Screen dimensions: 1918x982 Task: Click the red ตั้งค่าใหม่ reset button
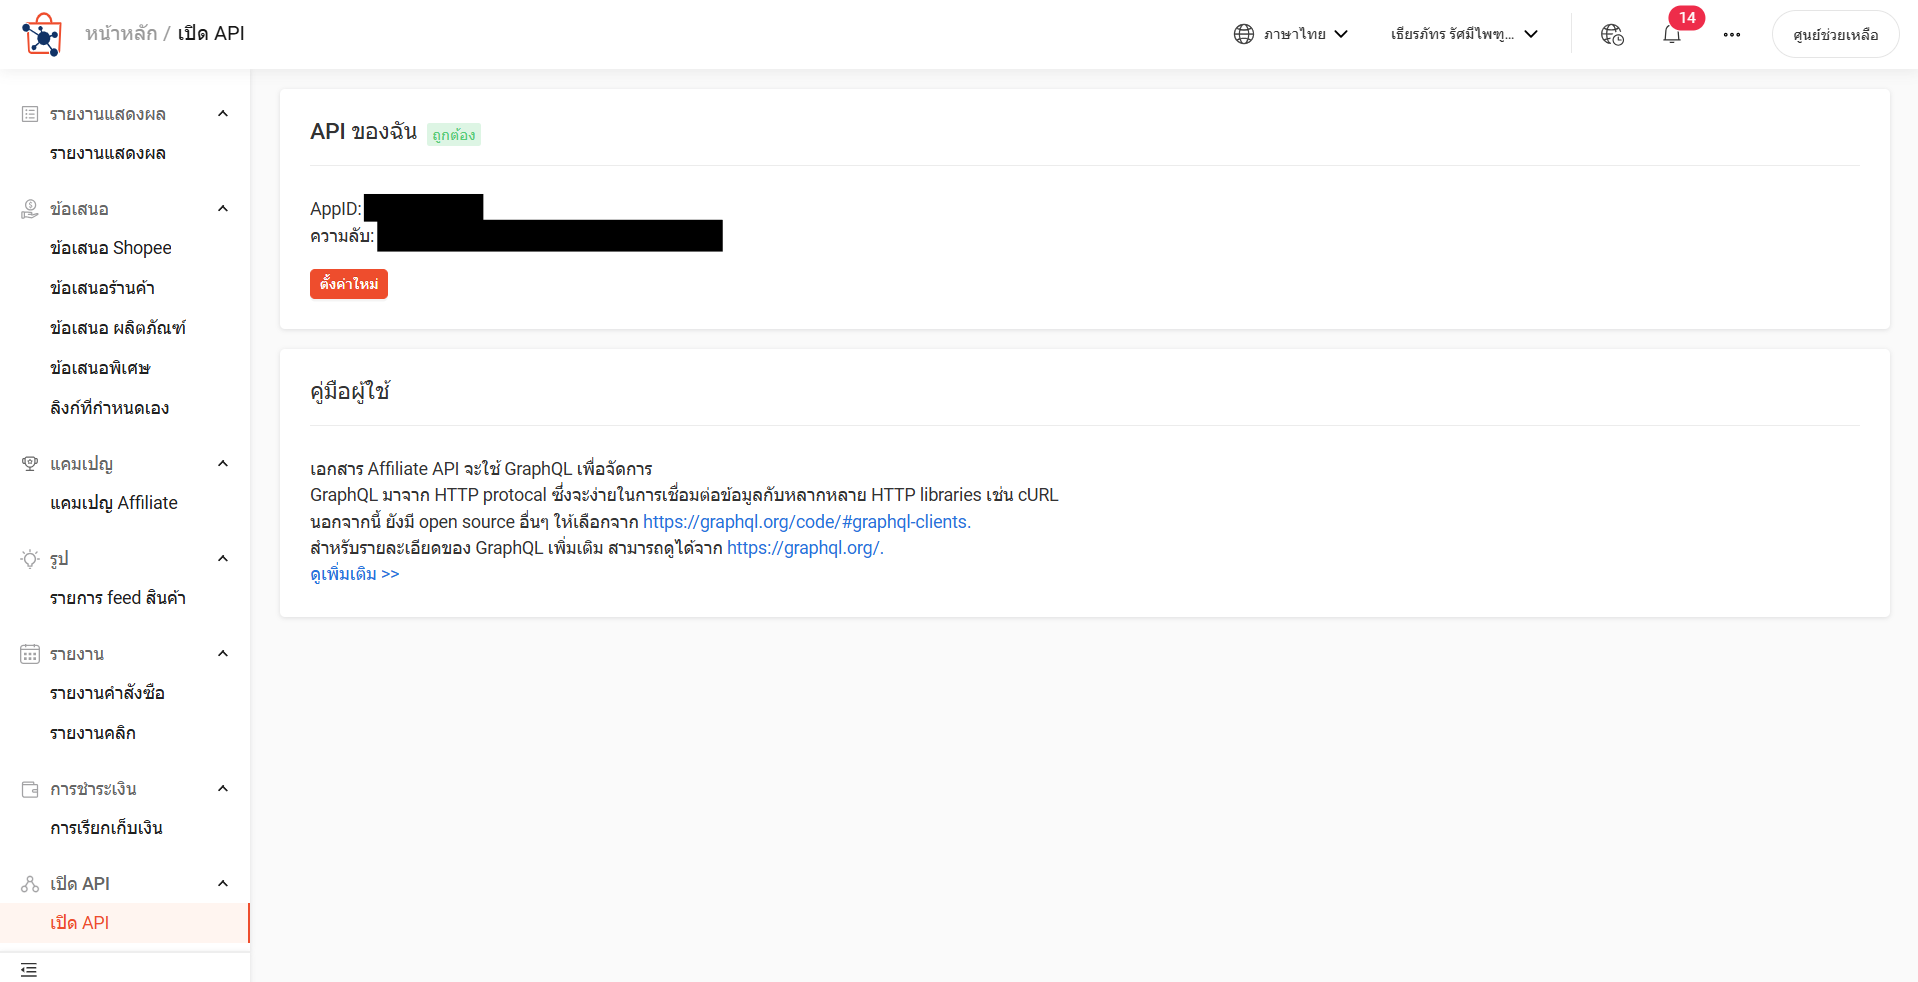(348, 284)
